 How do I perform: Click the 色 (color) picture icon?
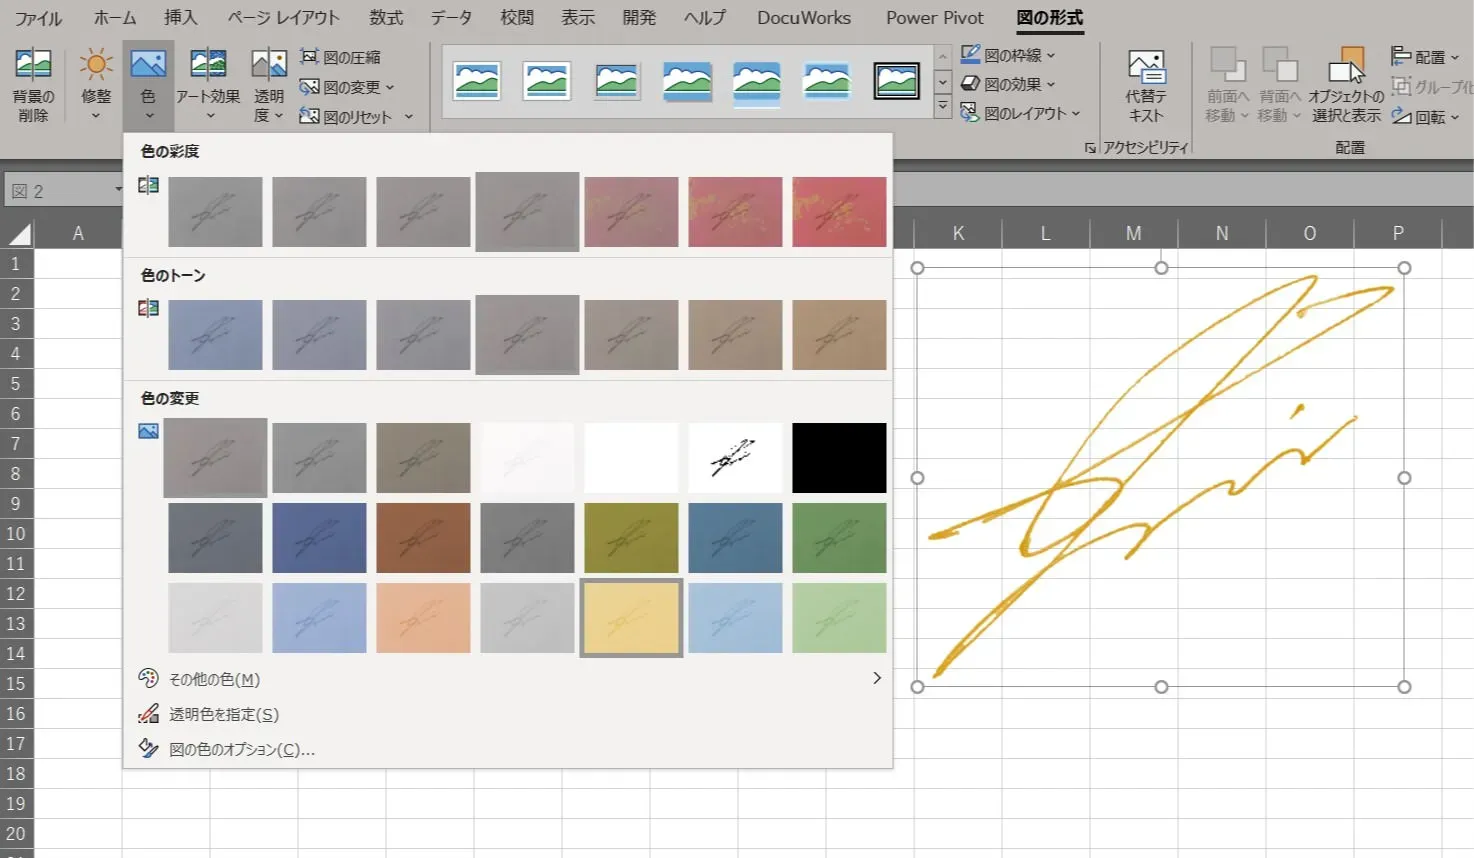[148, 66]
